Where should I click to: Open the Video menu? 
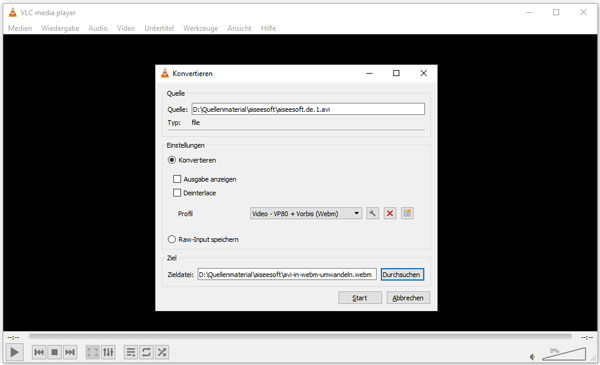click(126, 28)
